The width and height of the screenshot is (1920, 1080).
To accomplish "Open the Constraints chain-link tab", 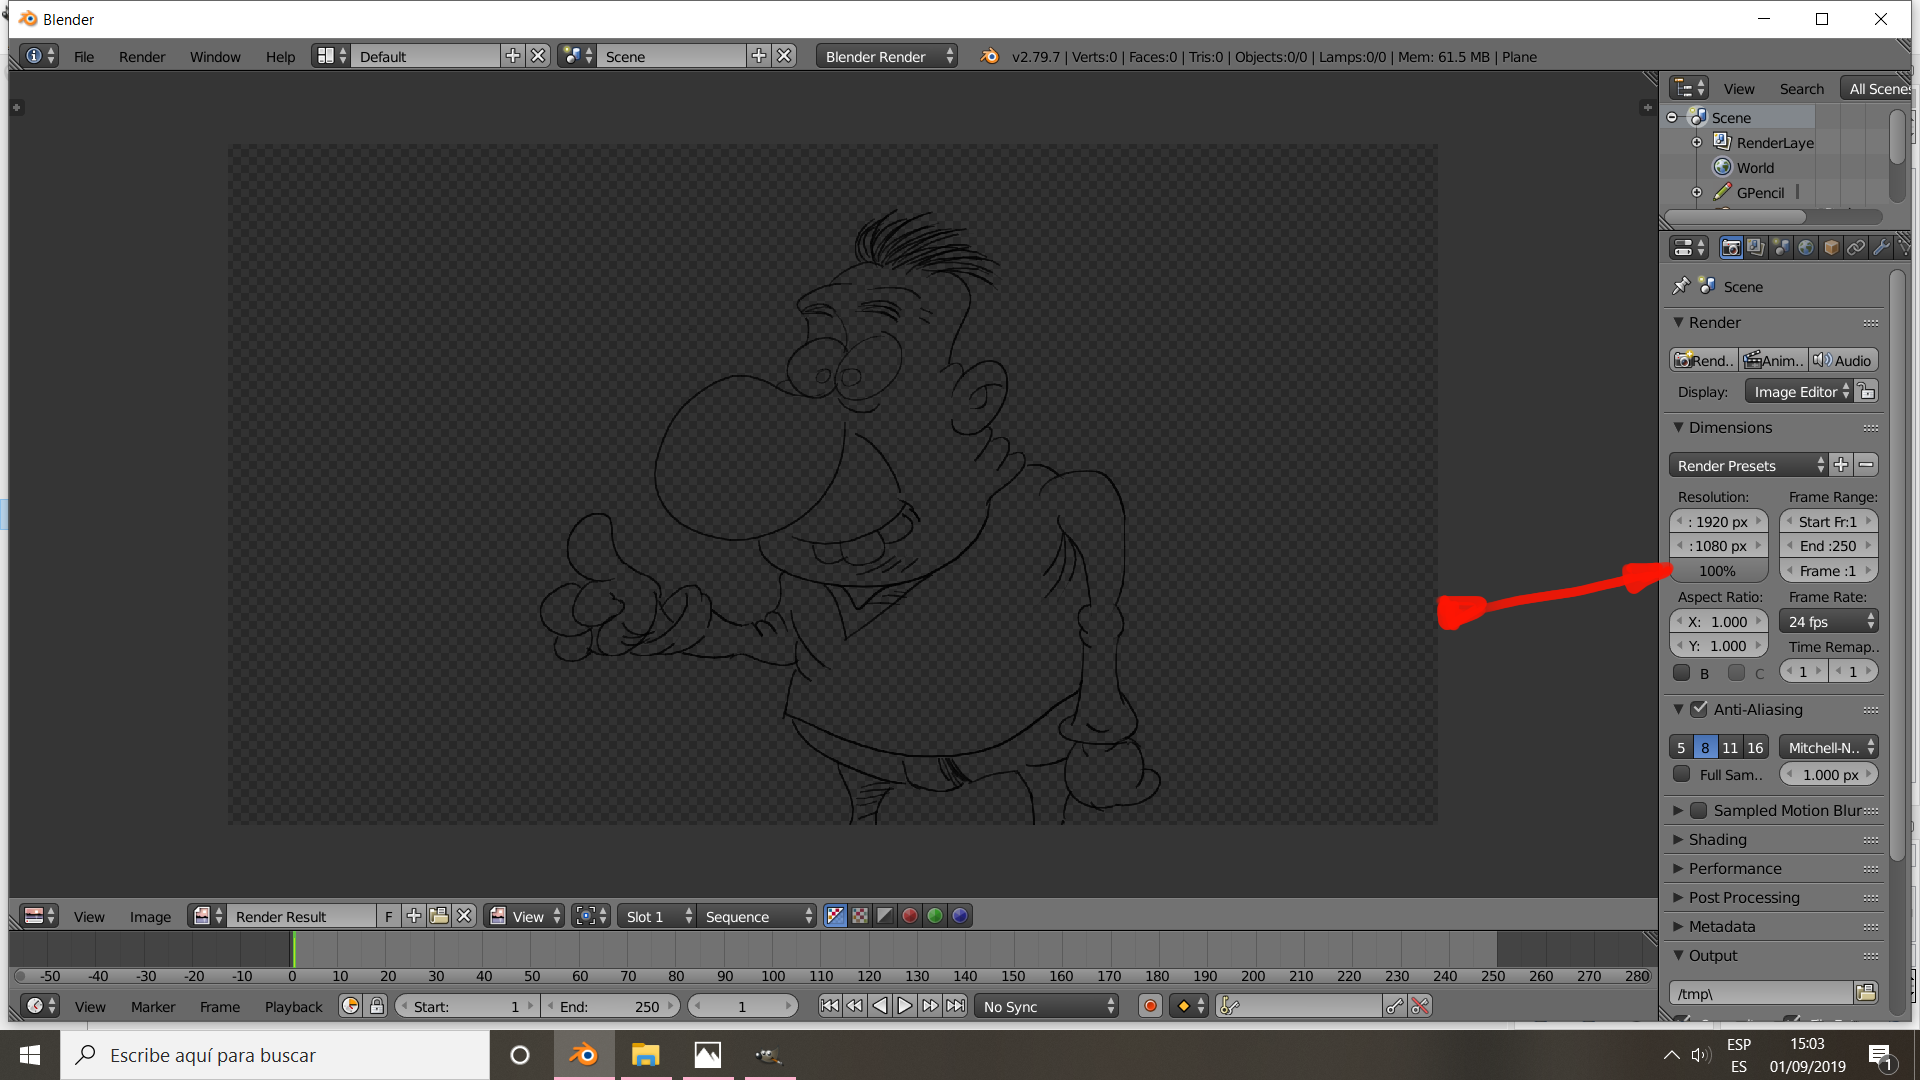I will click(x=1856, y=248).
